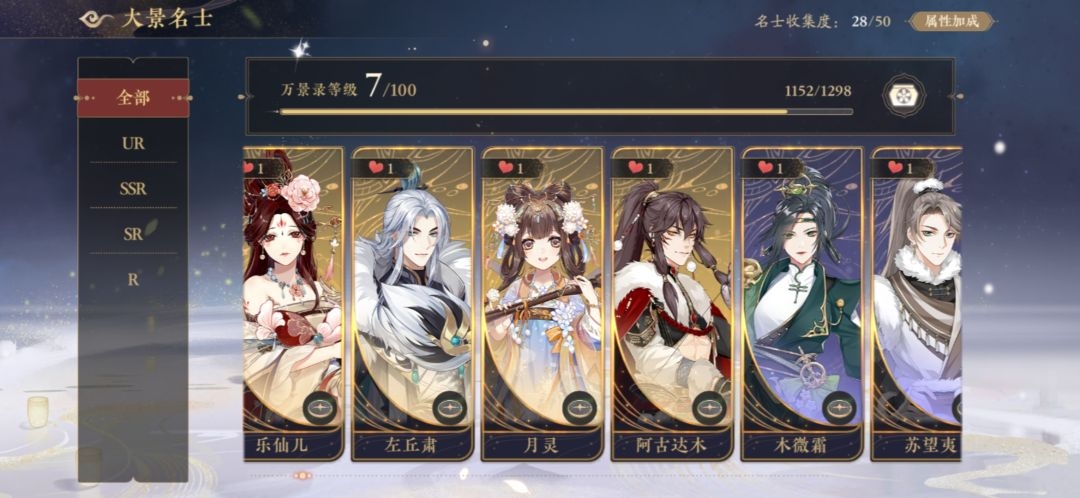
Task: Open the 阿古达木 character card
Action: (x=672, y=304)
